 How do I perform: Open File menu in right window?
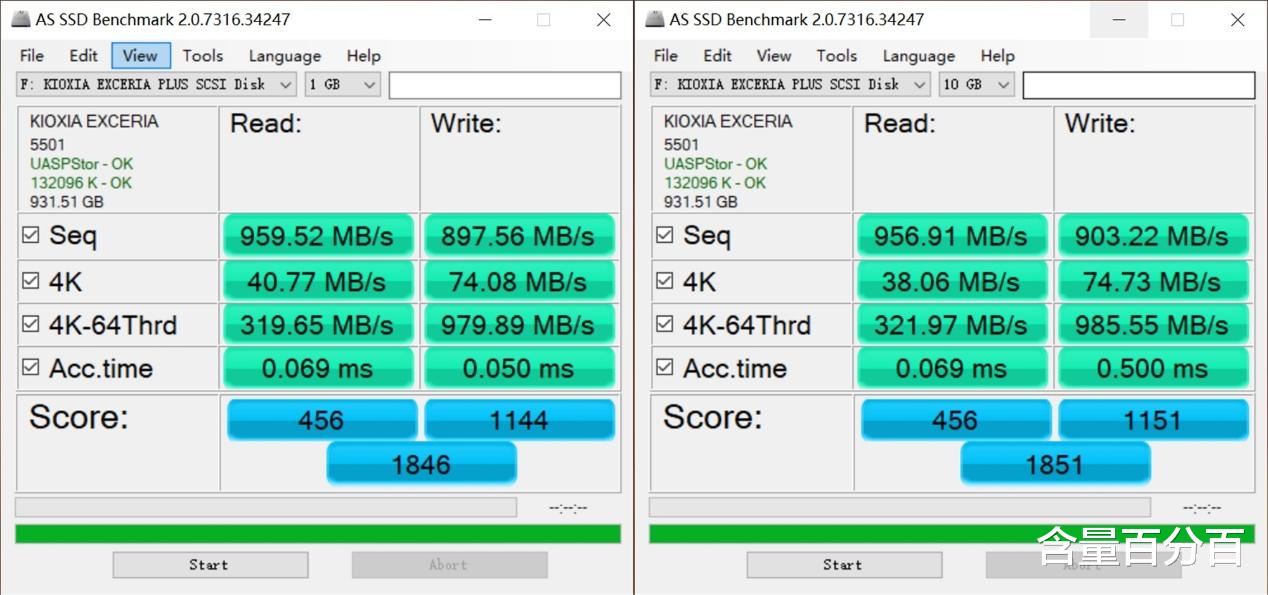666,56
